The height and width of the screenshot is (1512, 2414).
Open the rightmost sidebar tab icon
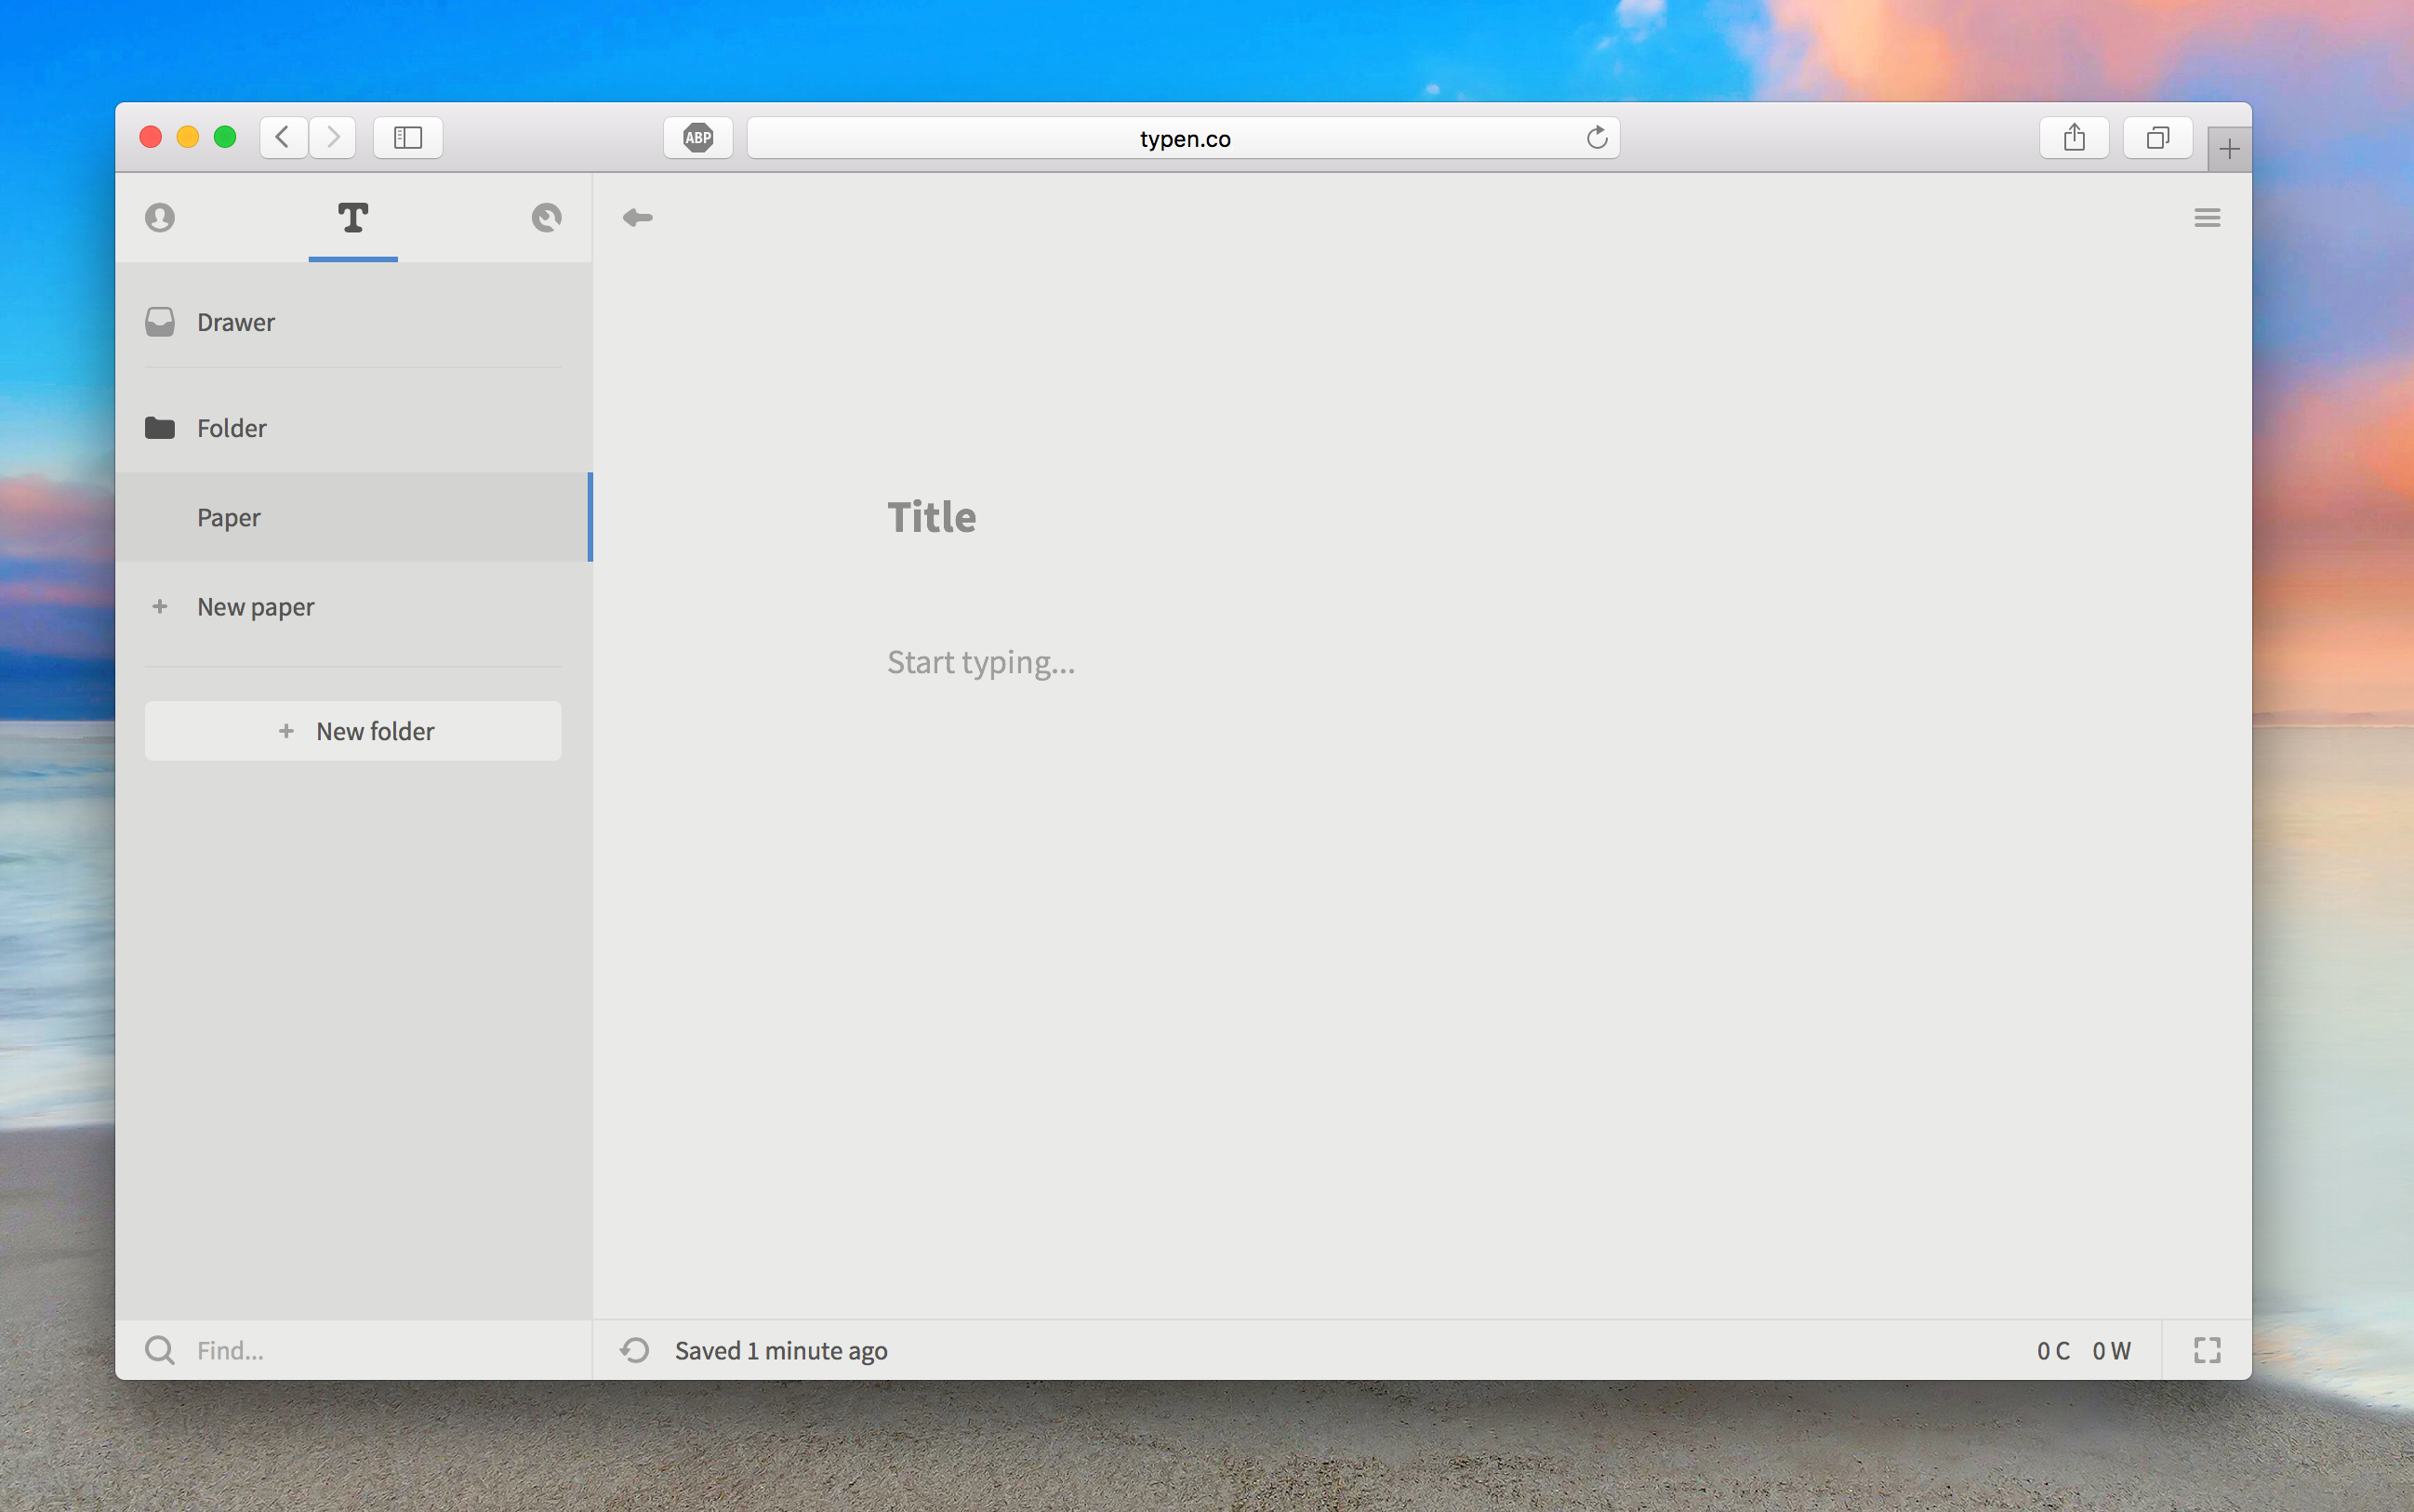point(546,217)
